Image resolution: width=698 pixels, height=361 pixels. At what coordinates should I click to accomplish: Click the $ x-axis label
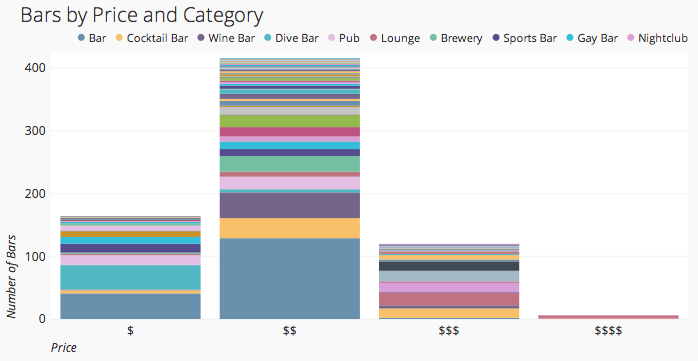click(130, 331)
